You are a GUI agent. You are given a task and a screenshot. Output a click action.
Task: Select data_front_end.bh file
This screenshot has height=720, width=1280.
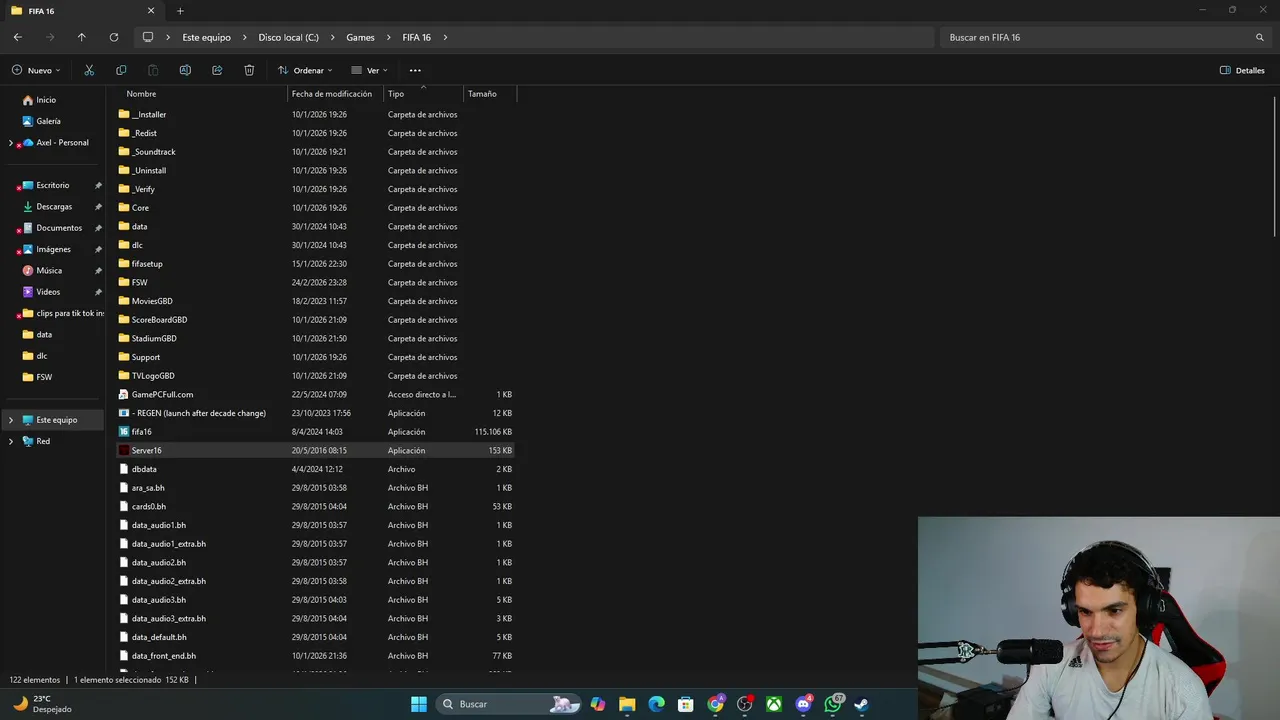(163, 656)
